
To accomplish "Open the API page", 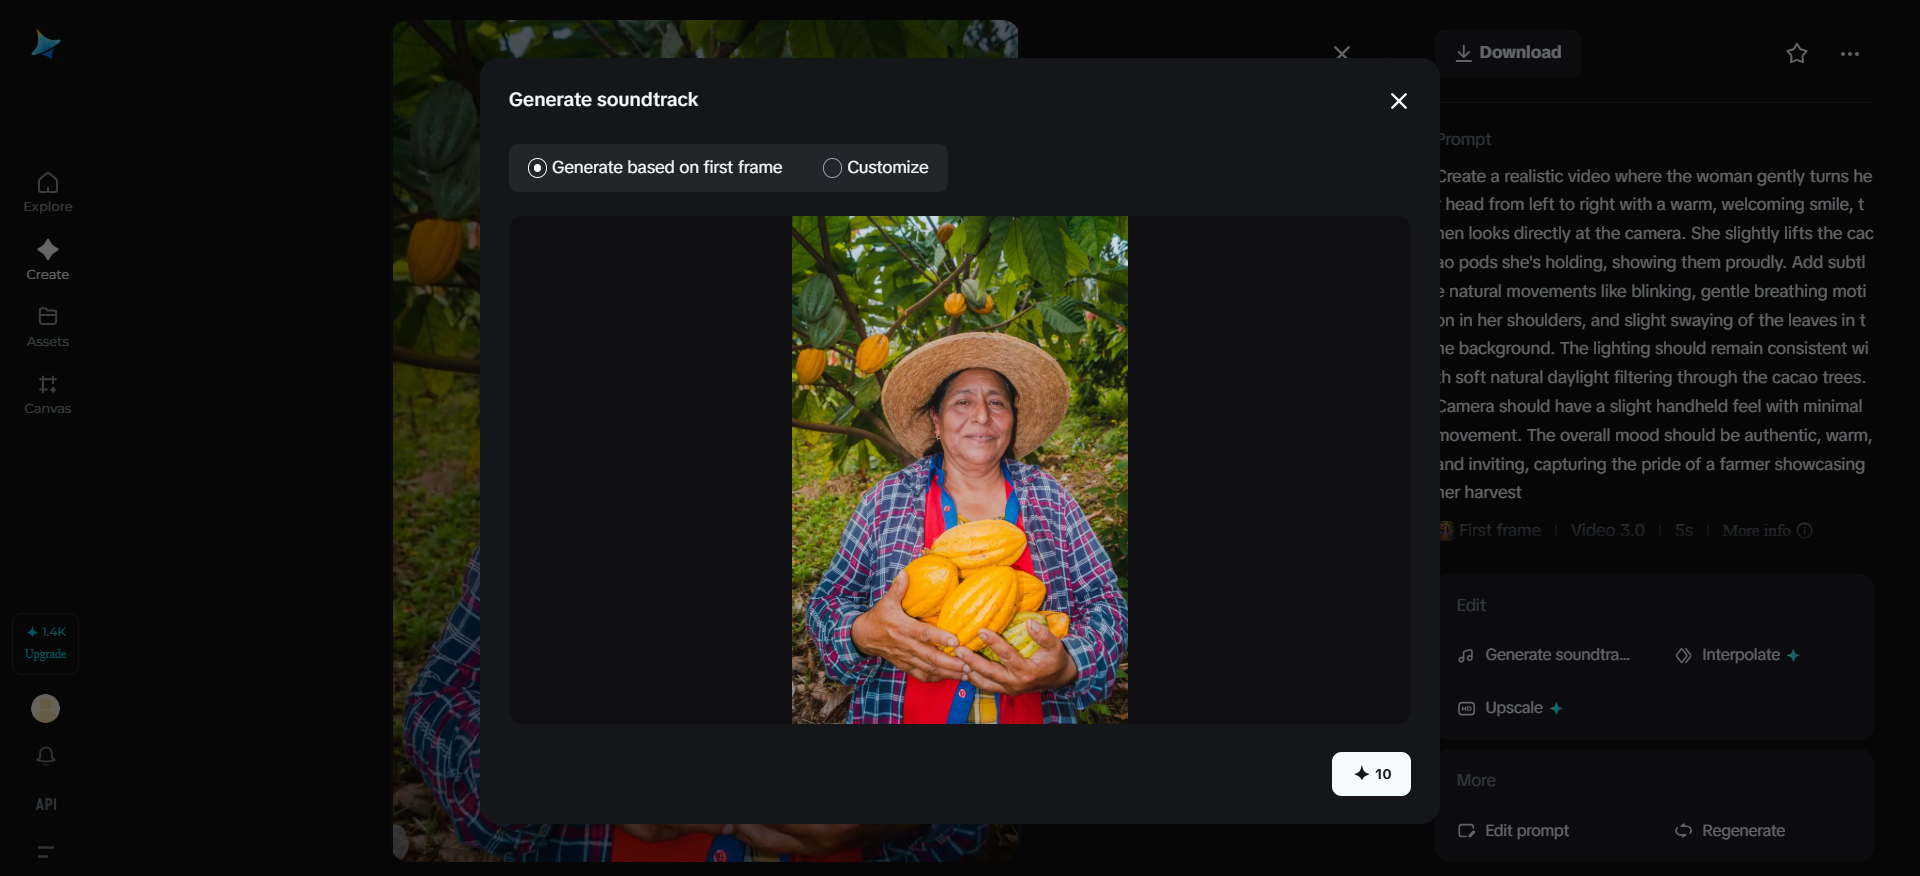I will (46, 804).
